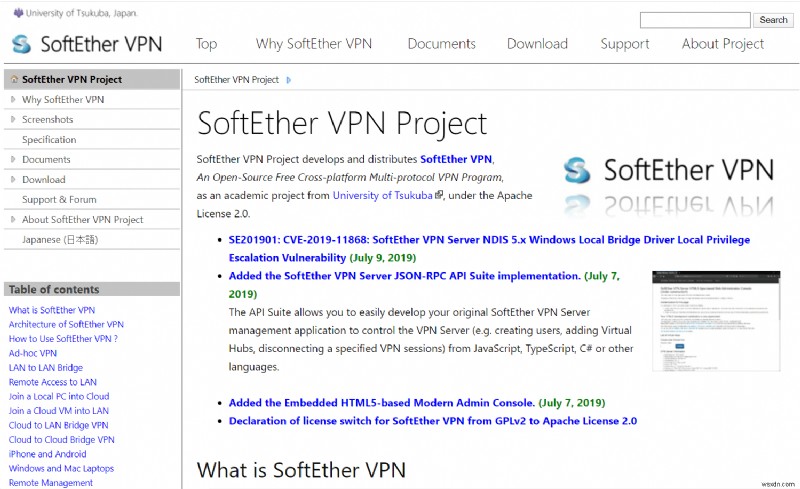Viewport: 800px width, 489px height.
Task: Click the breadcrumb arrow icon after SoftEther VPN Project
Action: (x=290, y=80)
